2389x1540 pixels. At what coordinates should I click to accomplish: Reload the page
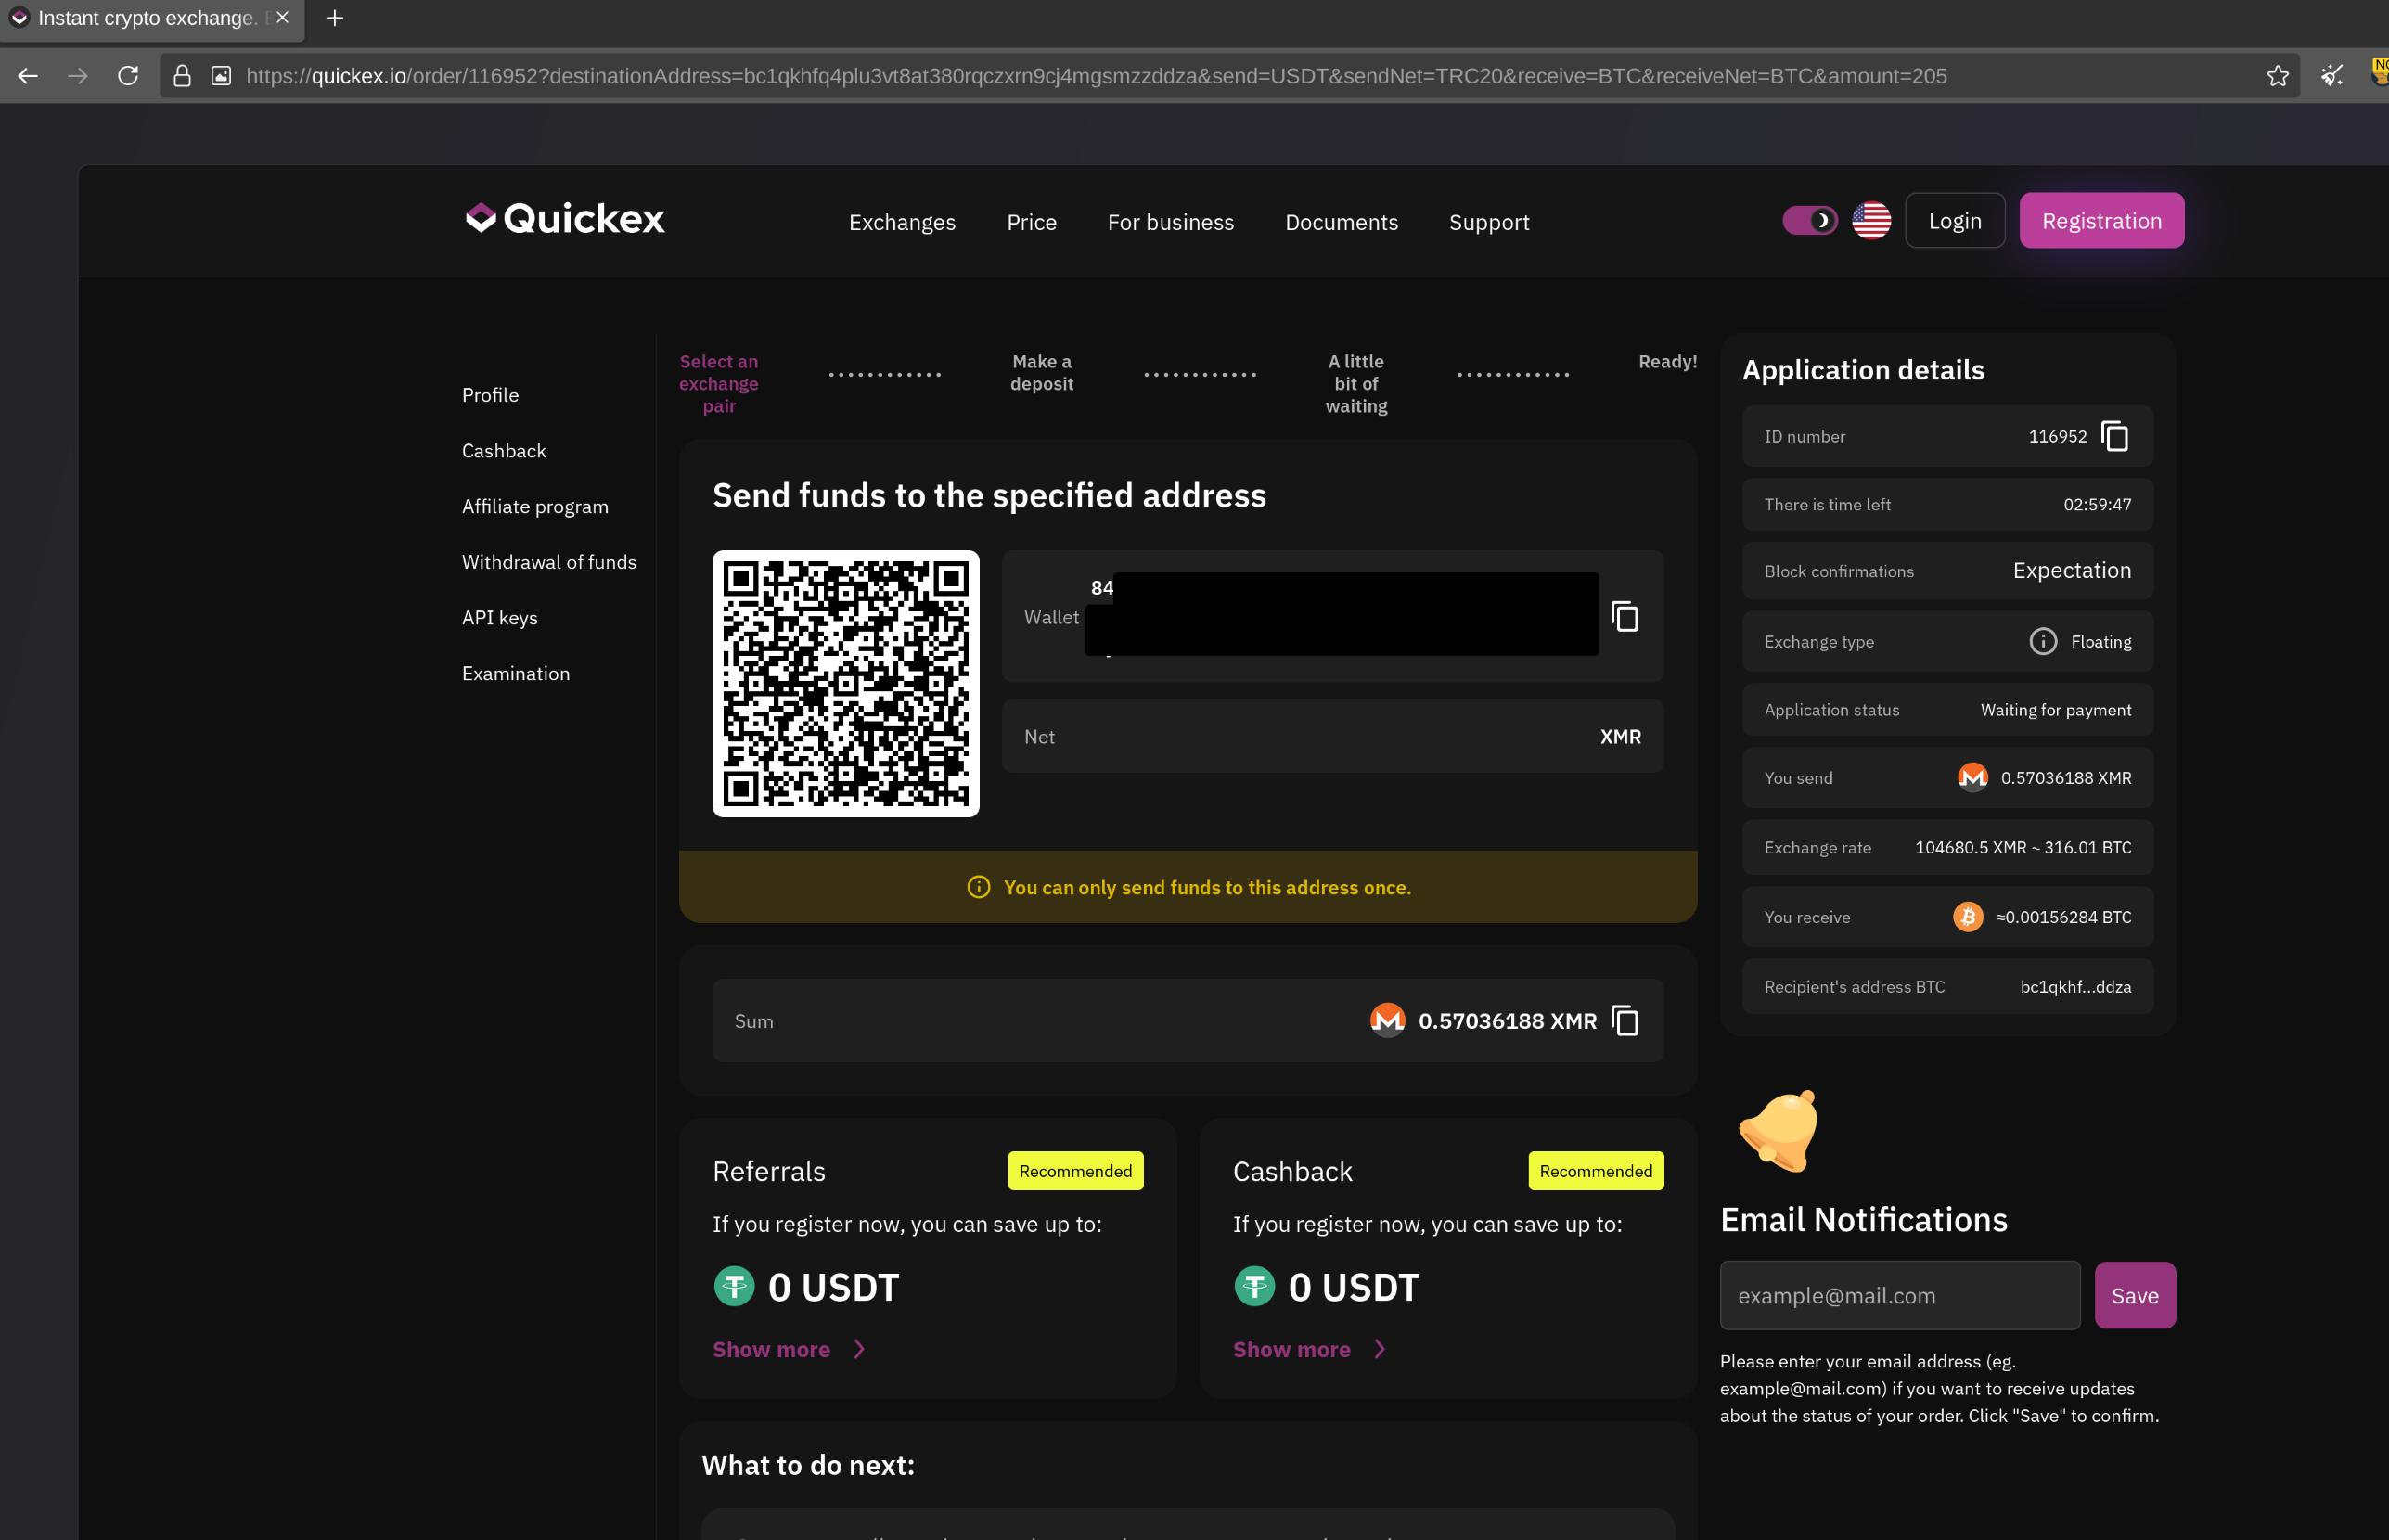click(x=128, y=76)
